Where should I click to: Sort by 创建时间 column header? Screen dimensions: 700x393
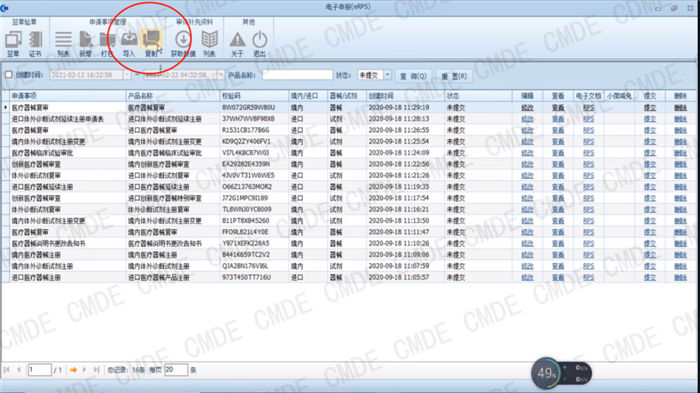pyautogui.click(x=405, y=96)
